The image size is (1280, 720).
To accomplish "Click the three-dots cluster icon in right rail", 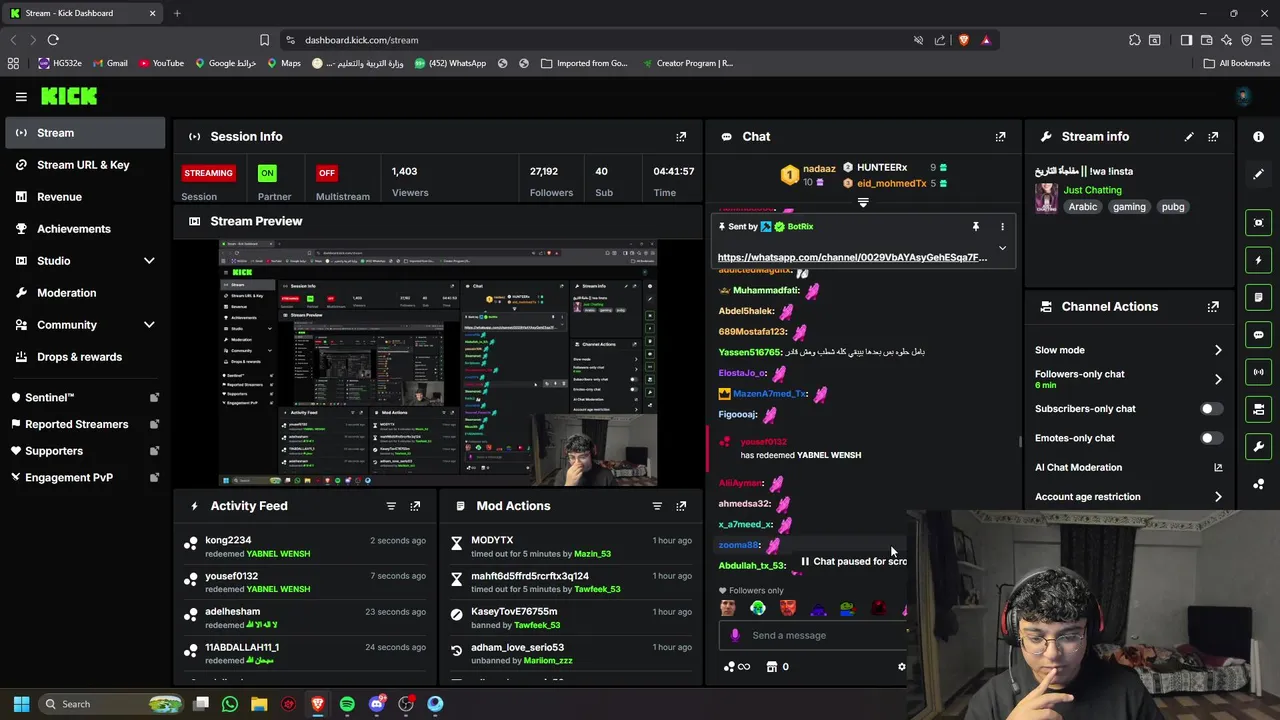I will (1259, 484).
